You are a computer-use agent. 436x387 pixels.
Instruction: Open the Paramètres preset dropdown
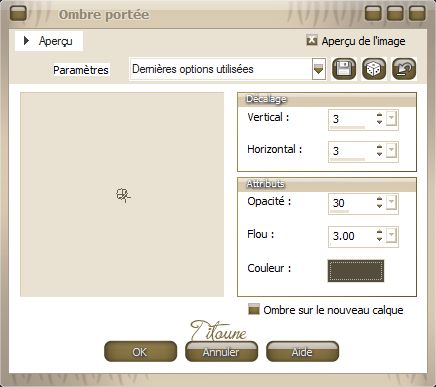pyautogui.click(x=318, y=69)
